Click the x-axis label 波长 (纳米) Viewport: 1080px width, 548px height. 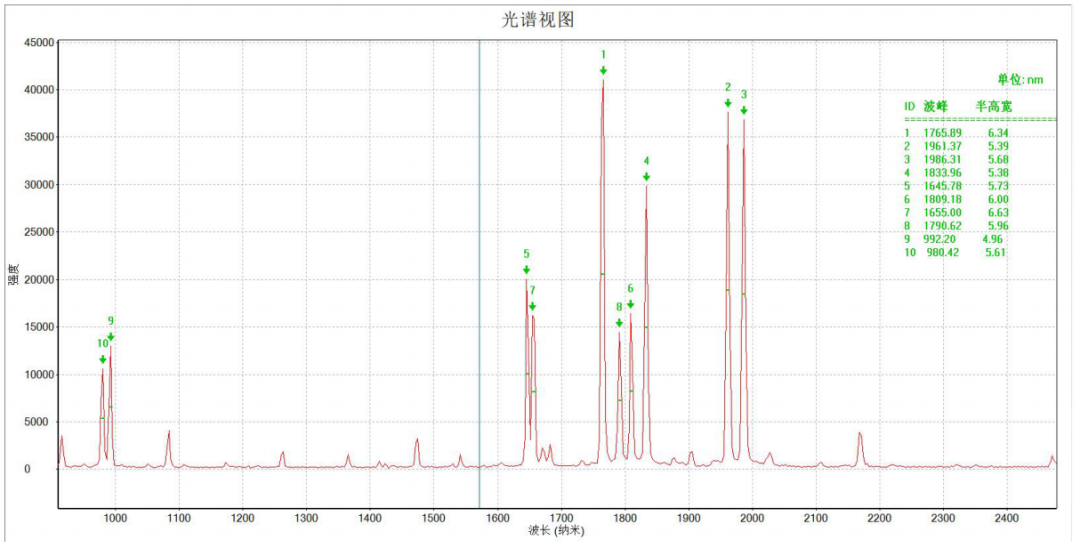pos(557,531)
